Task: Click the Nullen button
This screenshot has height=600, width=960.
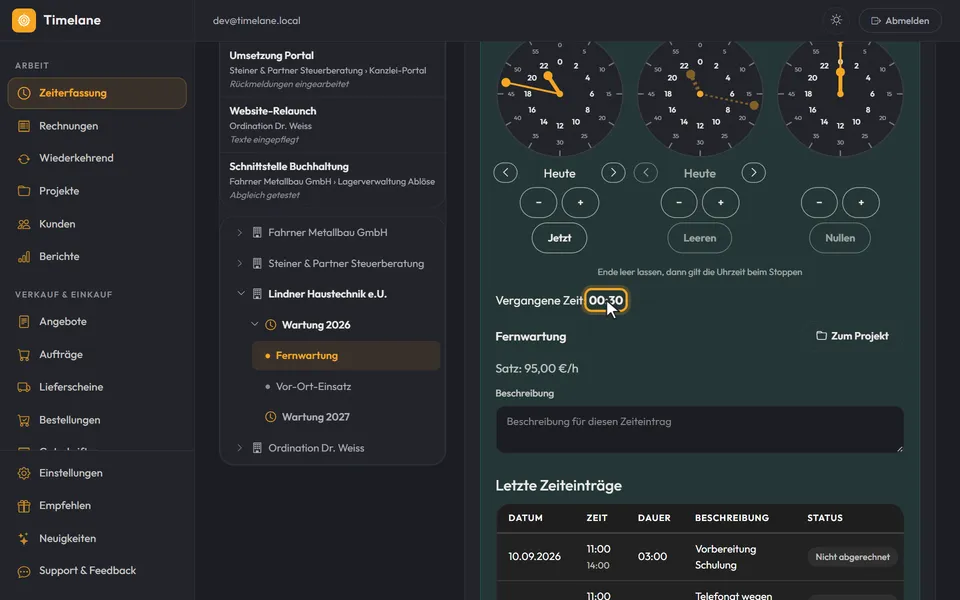Action: point(840,238)
